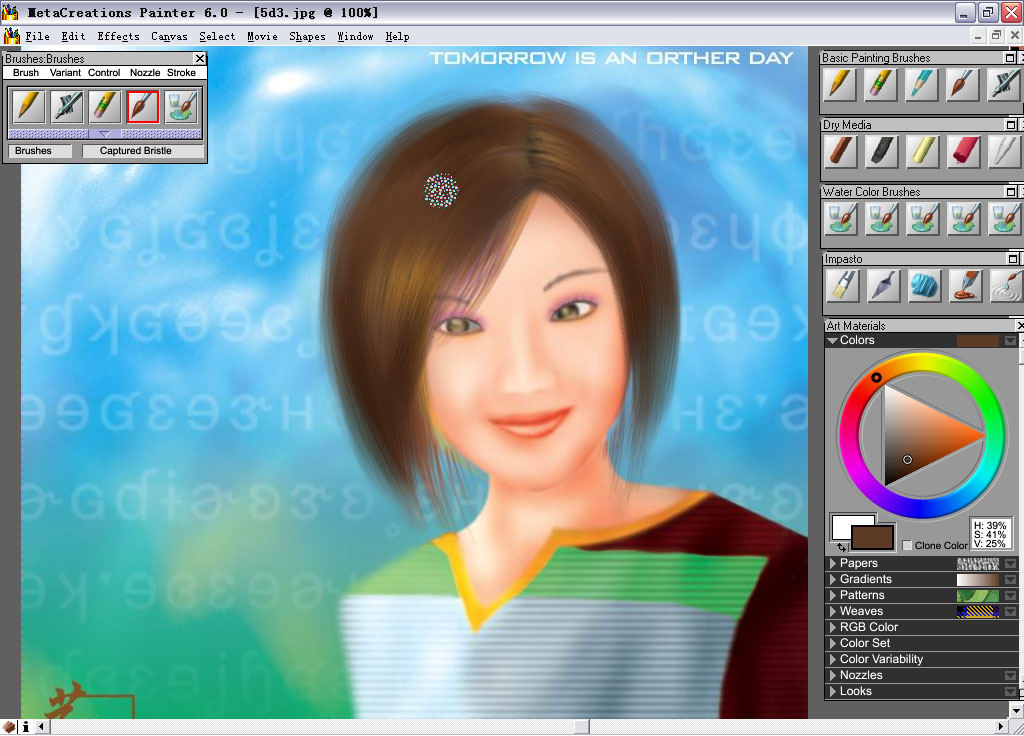Click the Captured Bristle variant button

pos(143,151)
